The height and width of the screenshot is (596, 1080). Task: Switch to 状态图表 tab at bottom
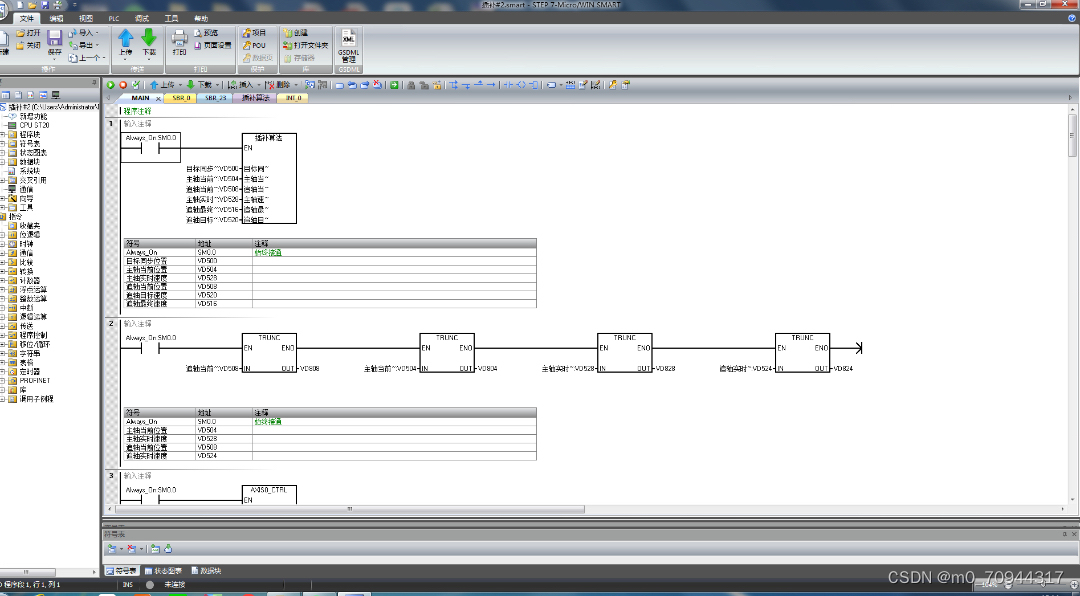(163, 571)
